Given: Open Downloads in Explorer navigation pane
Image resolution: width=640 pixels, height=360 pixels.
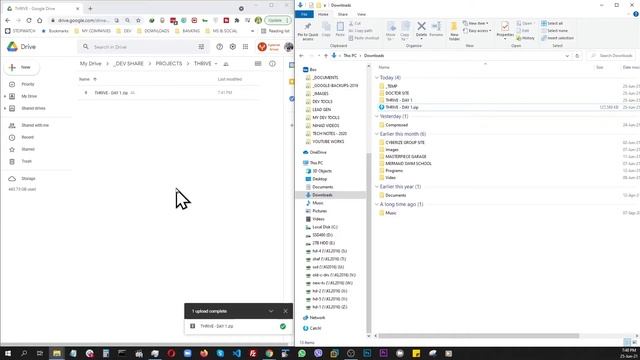Looking at the screenshot, I should (322, 195).
